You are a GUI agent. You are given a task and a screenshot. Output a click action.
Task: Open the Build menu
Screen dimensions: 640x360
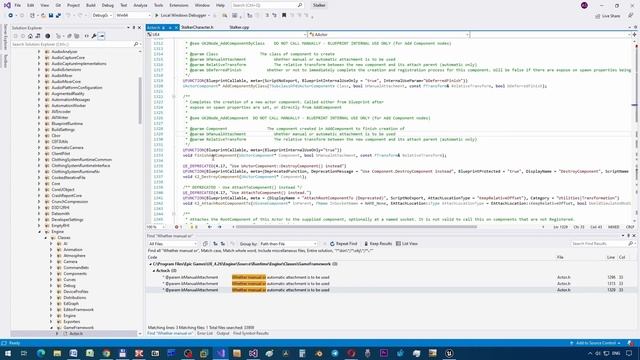point(91,5)
